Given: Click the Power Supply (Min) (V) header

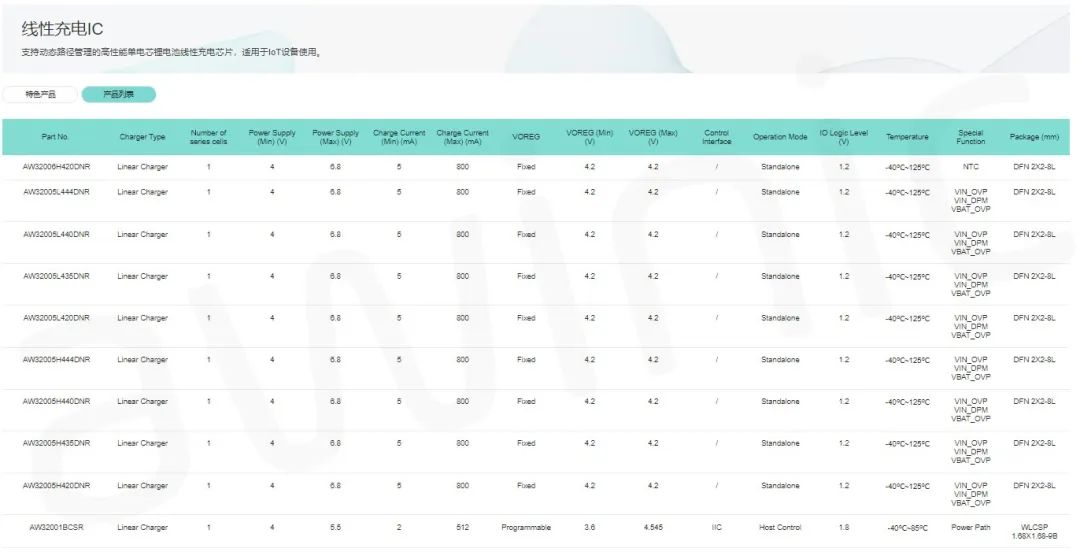Looking at the screenshot, I should (272, 137).
